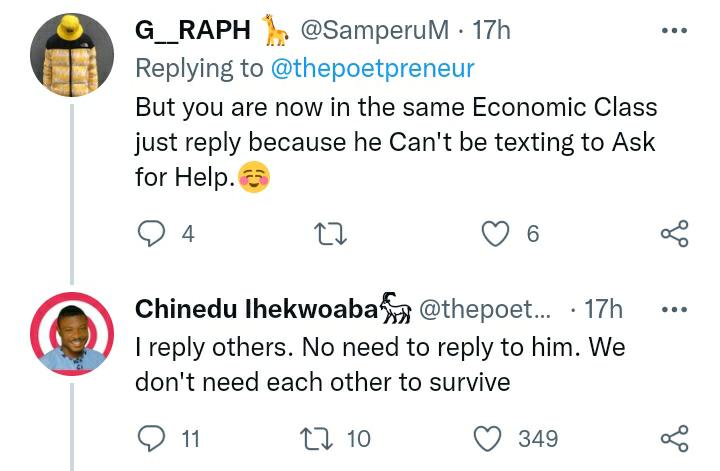
Task: Open @thepoetpreneur mention link
Action: [x=372, y=69]
